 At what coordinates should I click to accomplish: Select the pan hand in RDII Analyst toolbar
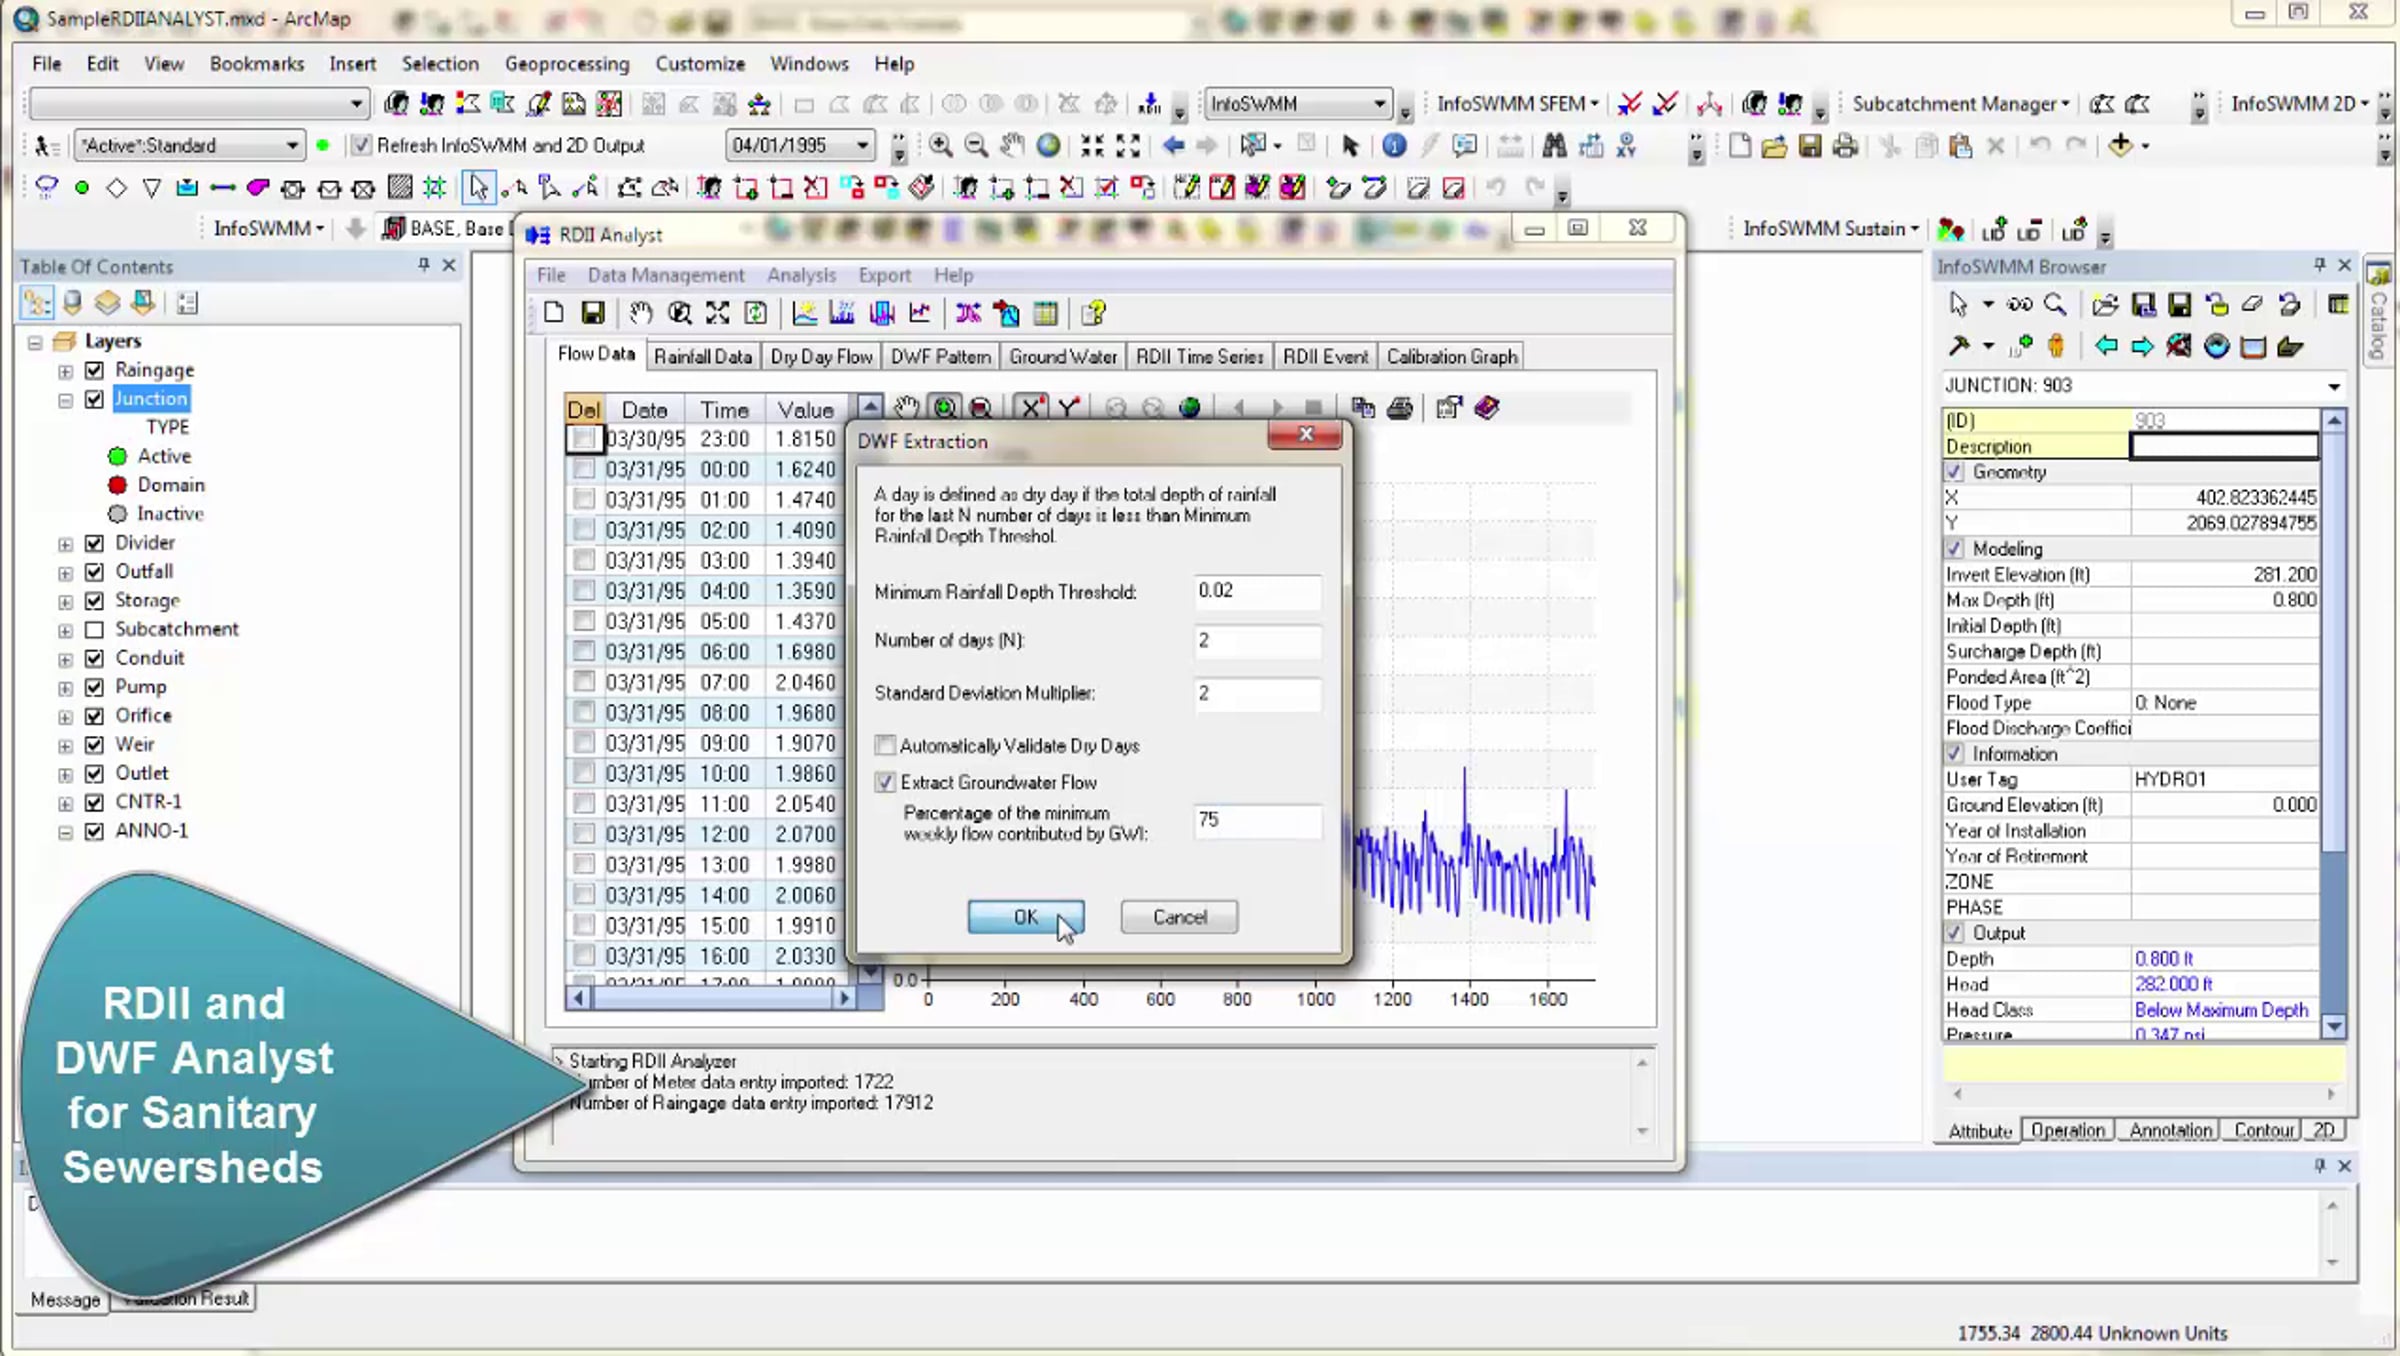(641, 313)
